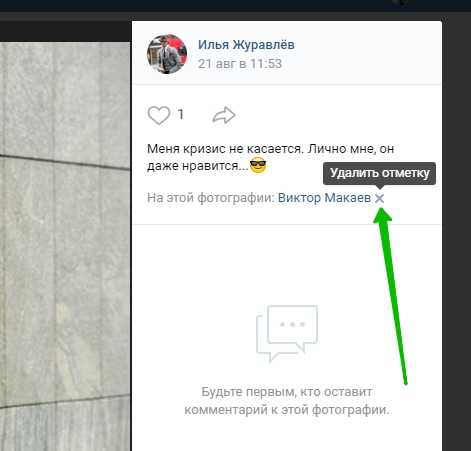Remove the Виктор Макаев tag with the X

379,198
